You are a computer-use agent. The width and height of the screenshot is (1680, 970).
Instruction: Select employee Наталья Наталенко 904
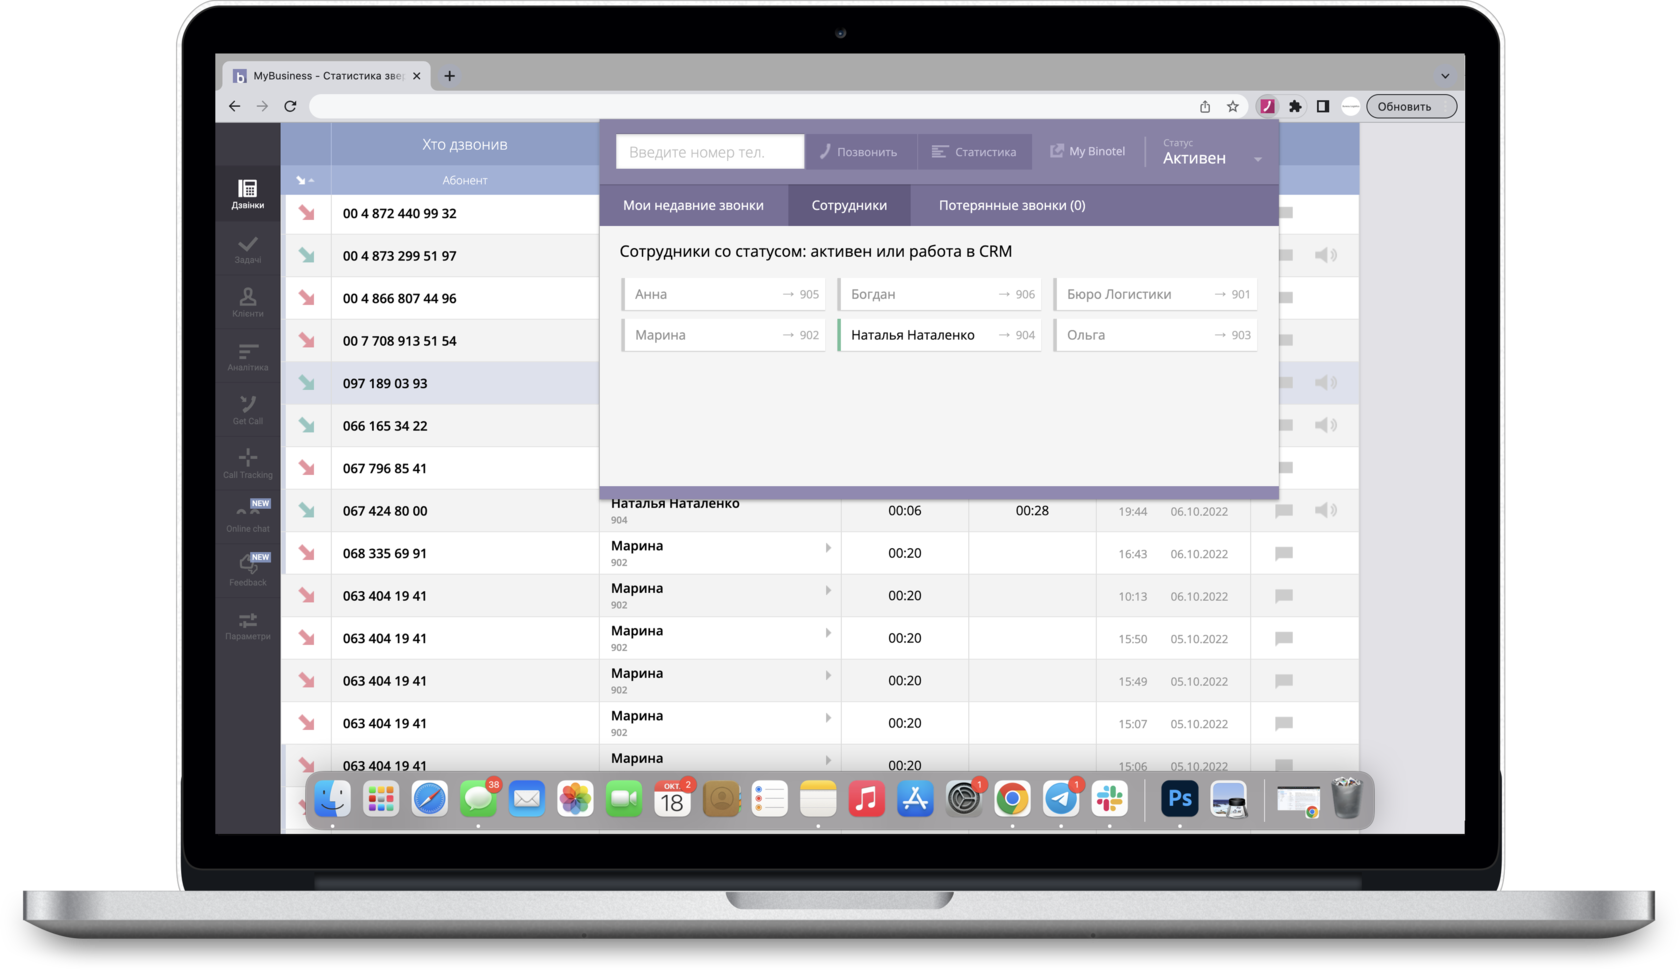940,335
